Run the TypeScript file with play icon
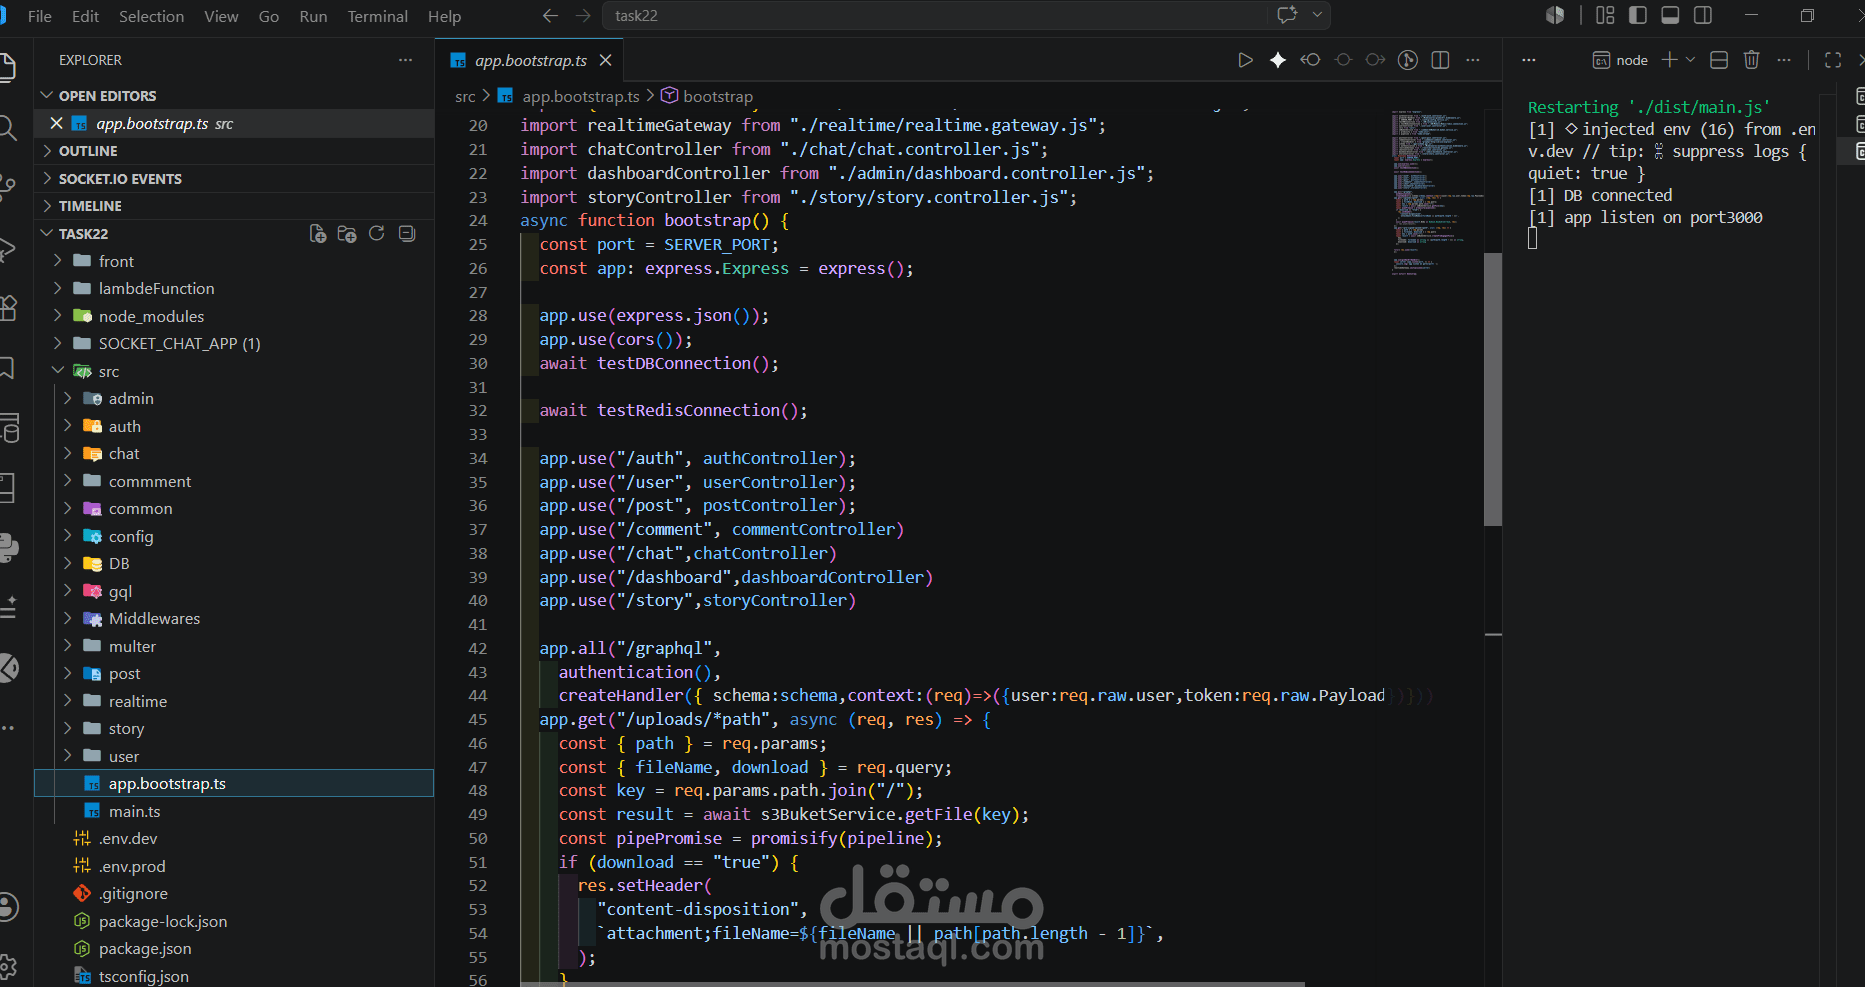The image size is (1865, 987). [1245, 60]
